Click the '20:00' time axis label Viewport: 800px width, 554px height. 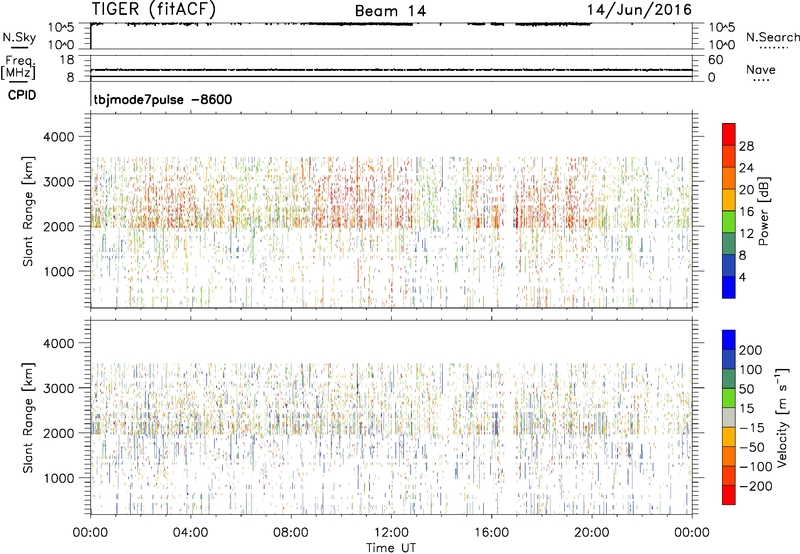(592, 533)
